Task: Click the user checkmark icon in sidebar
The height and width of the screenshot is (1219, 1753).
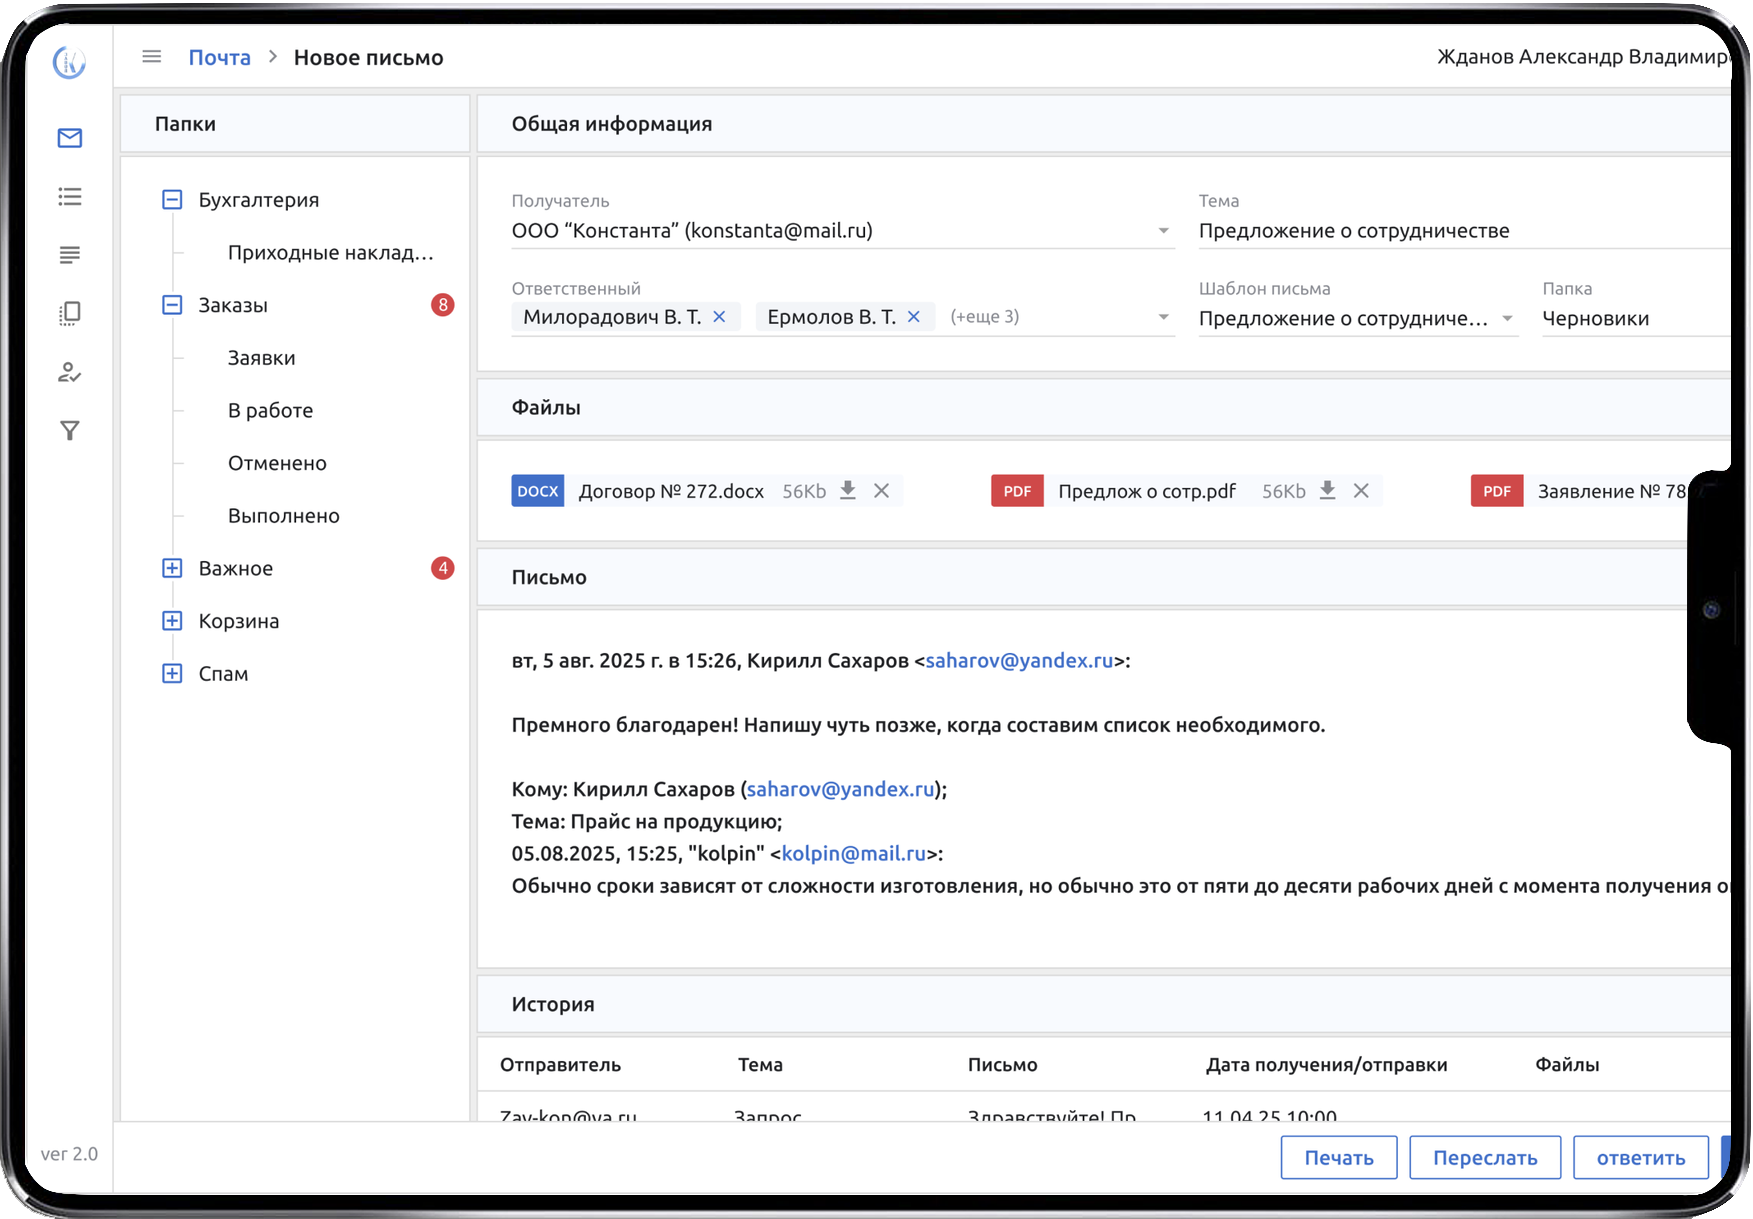Action: [x=70, y=373]
